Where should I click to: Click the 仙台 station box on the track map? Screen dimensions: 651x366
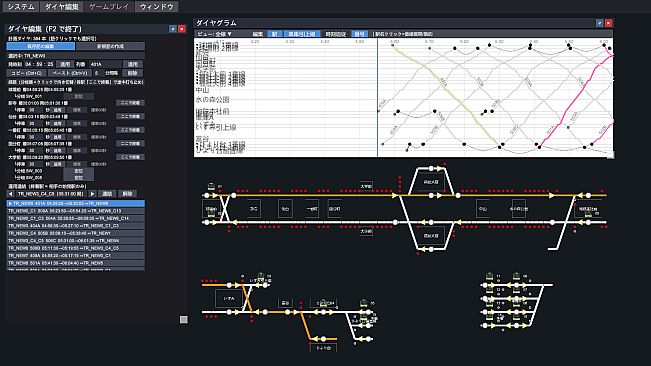point(285,209)
